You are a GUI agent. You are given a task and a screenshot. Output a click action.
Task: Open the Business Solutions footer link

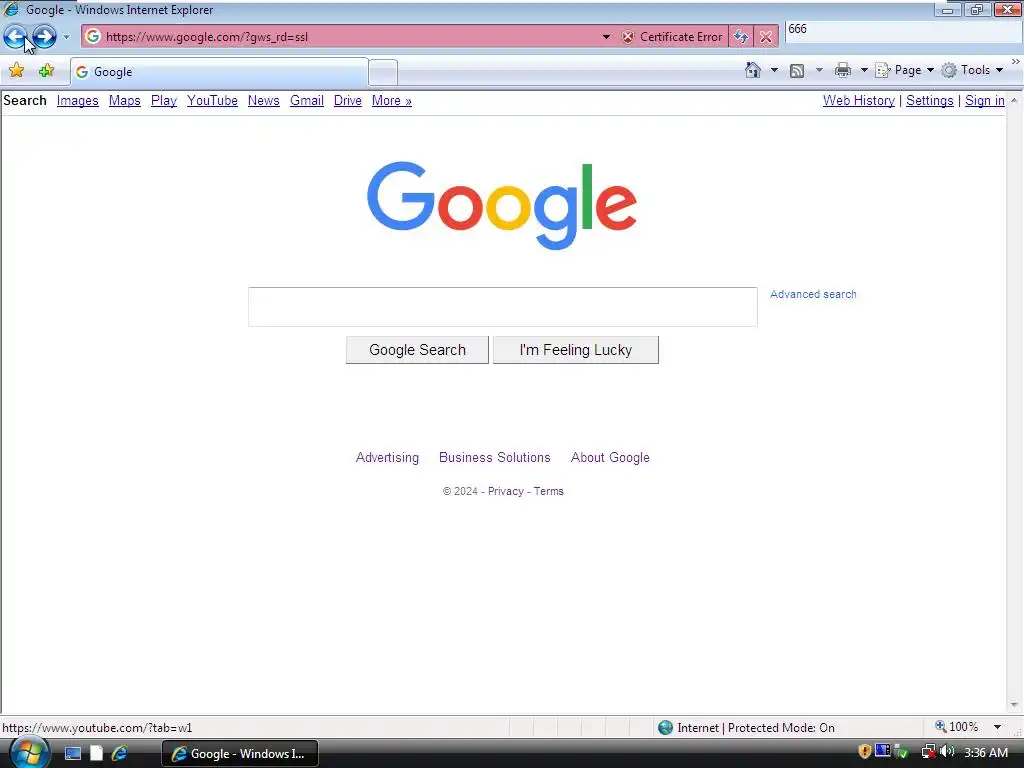click(494, 458)
